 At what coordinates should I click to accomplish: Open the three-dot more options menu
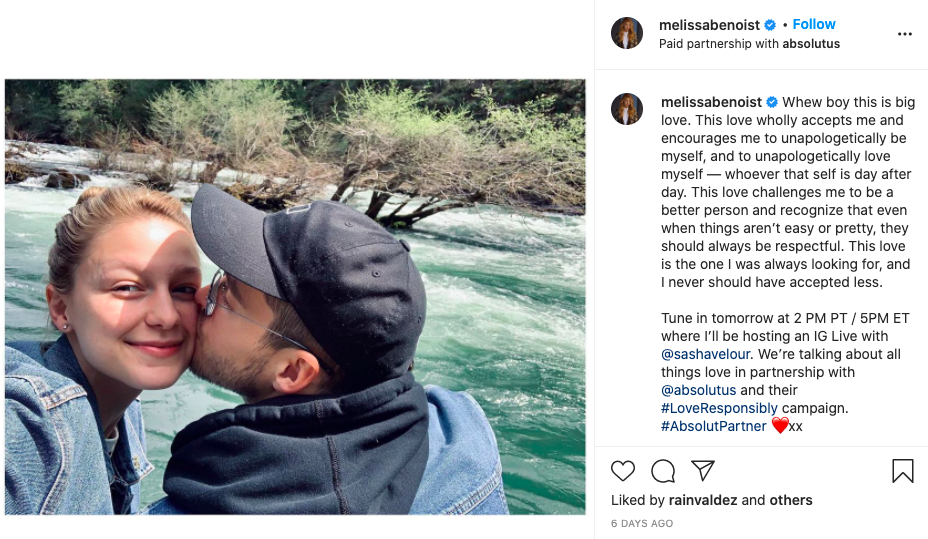coord(904,34)
